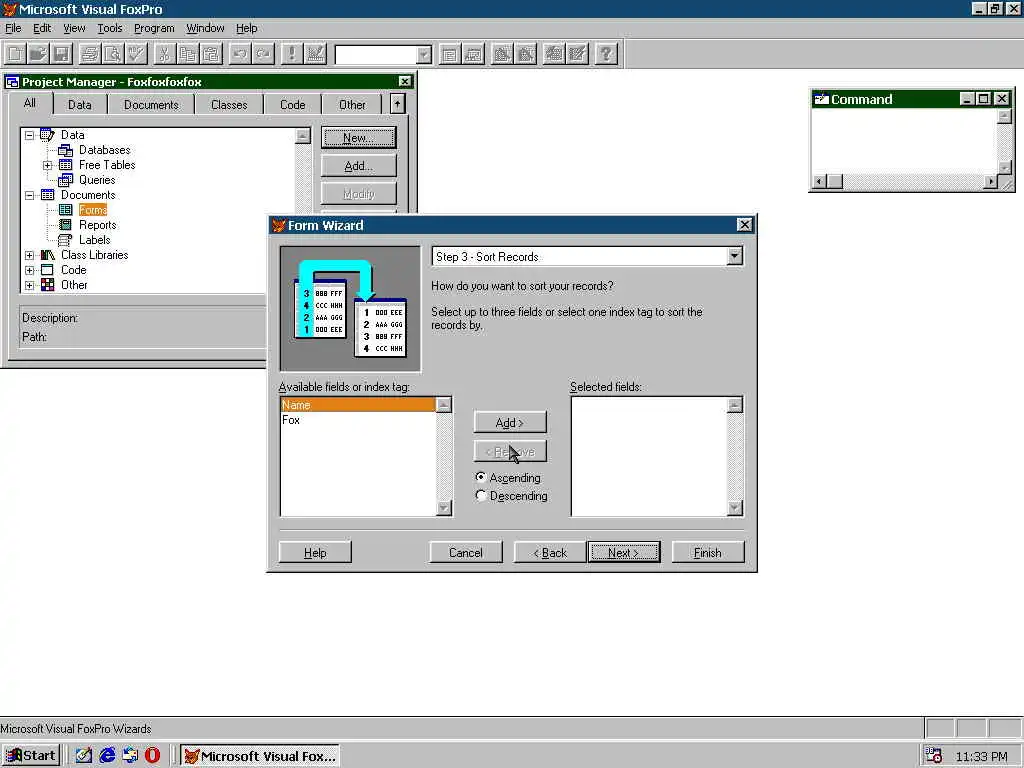Expand the Free Tables node

48,165
